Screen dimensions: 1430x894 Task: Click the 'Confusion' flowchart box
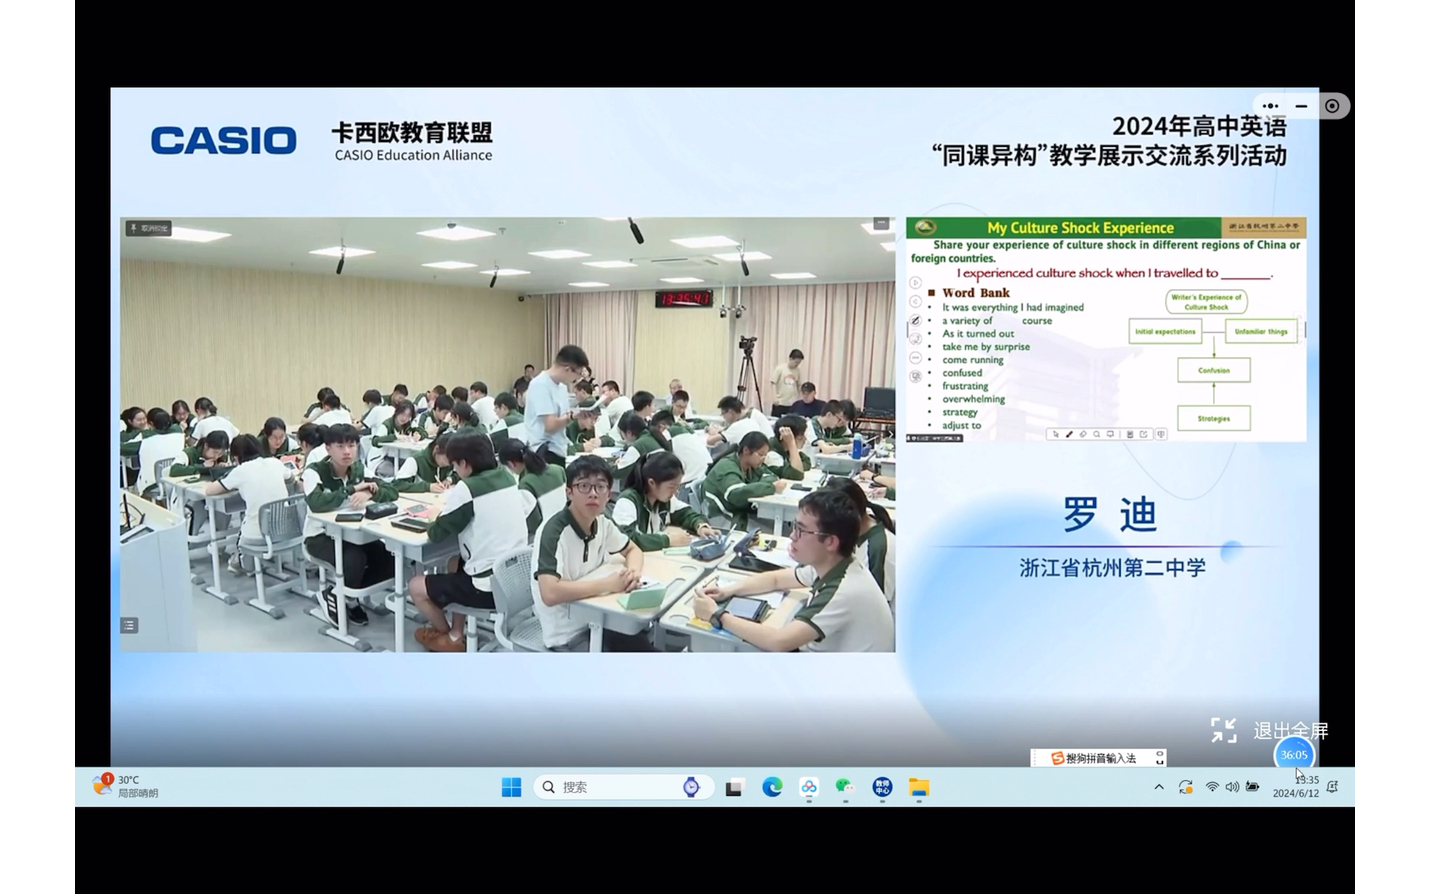1214,371
